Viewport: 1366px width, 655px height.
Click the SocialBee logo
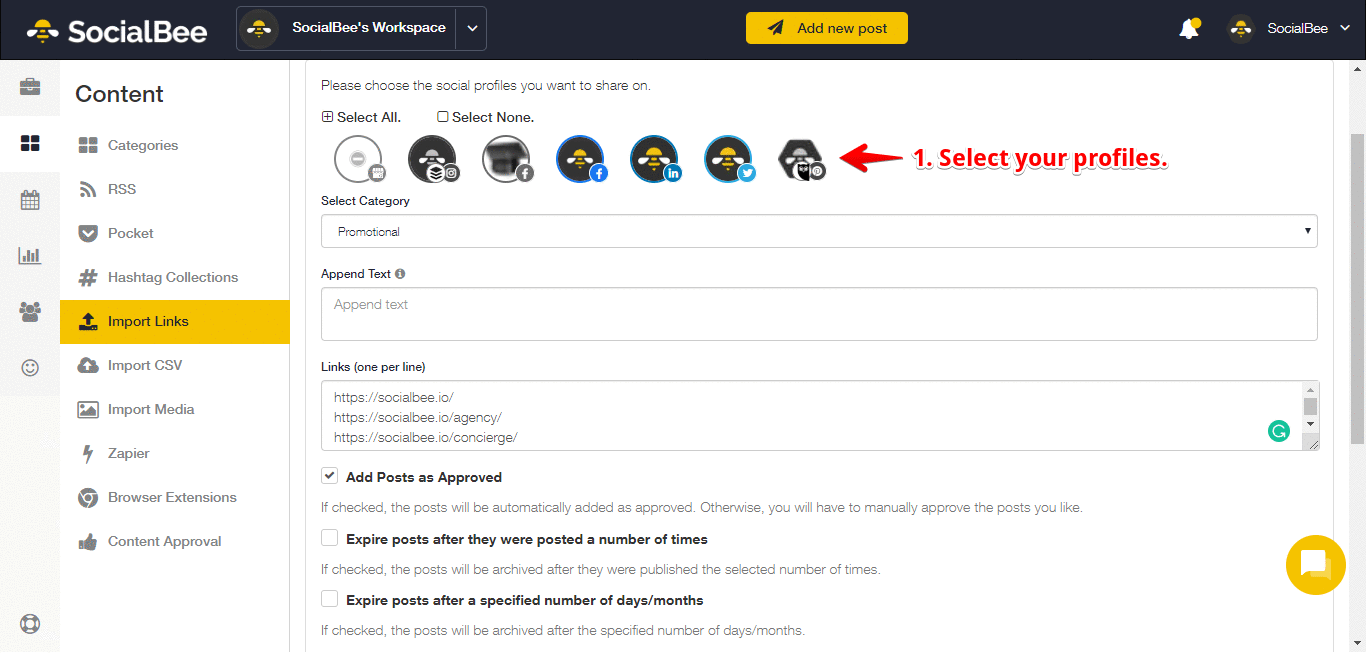coord(117,31)
